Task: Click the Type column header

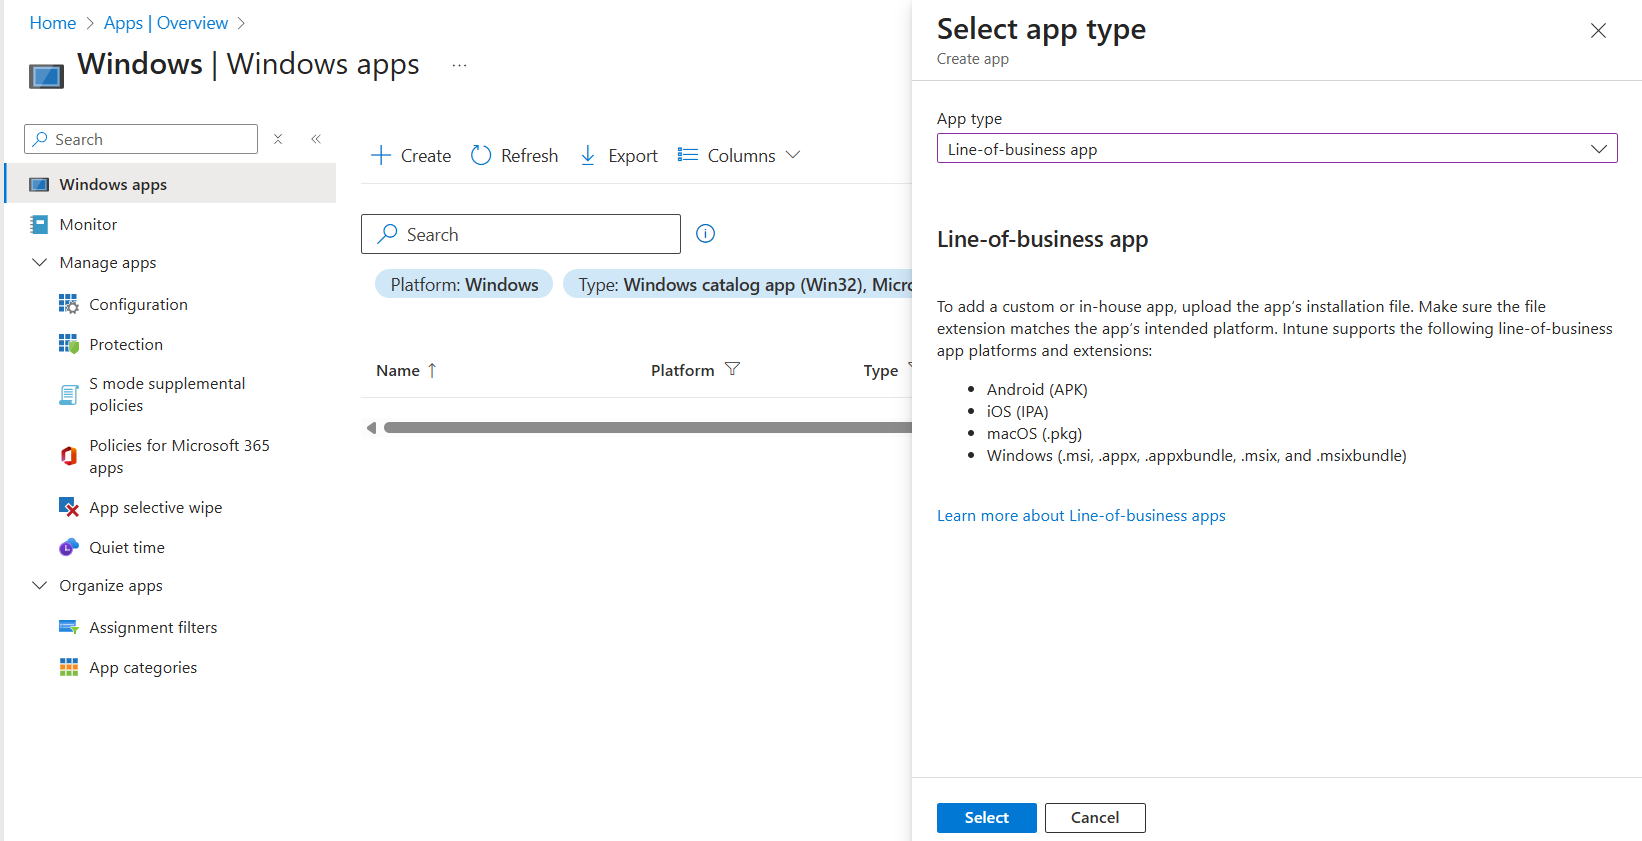Action: (881, 370)
